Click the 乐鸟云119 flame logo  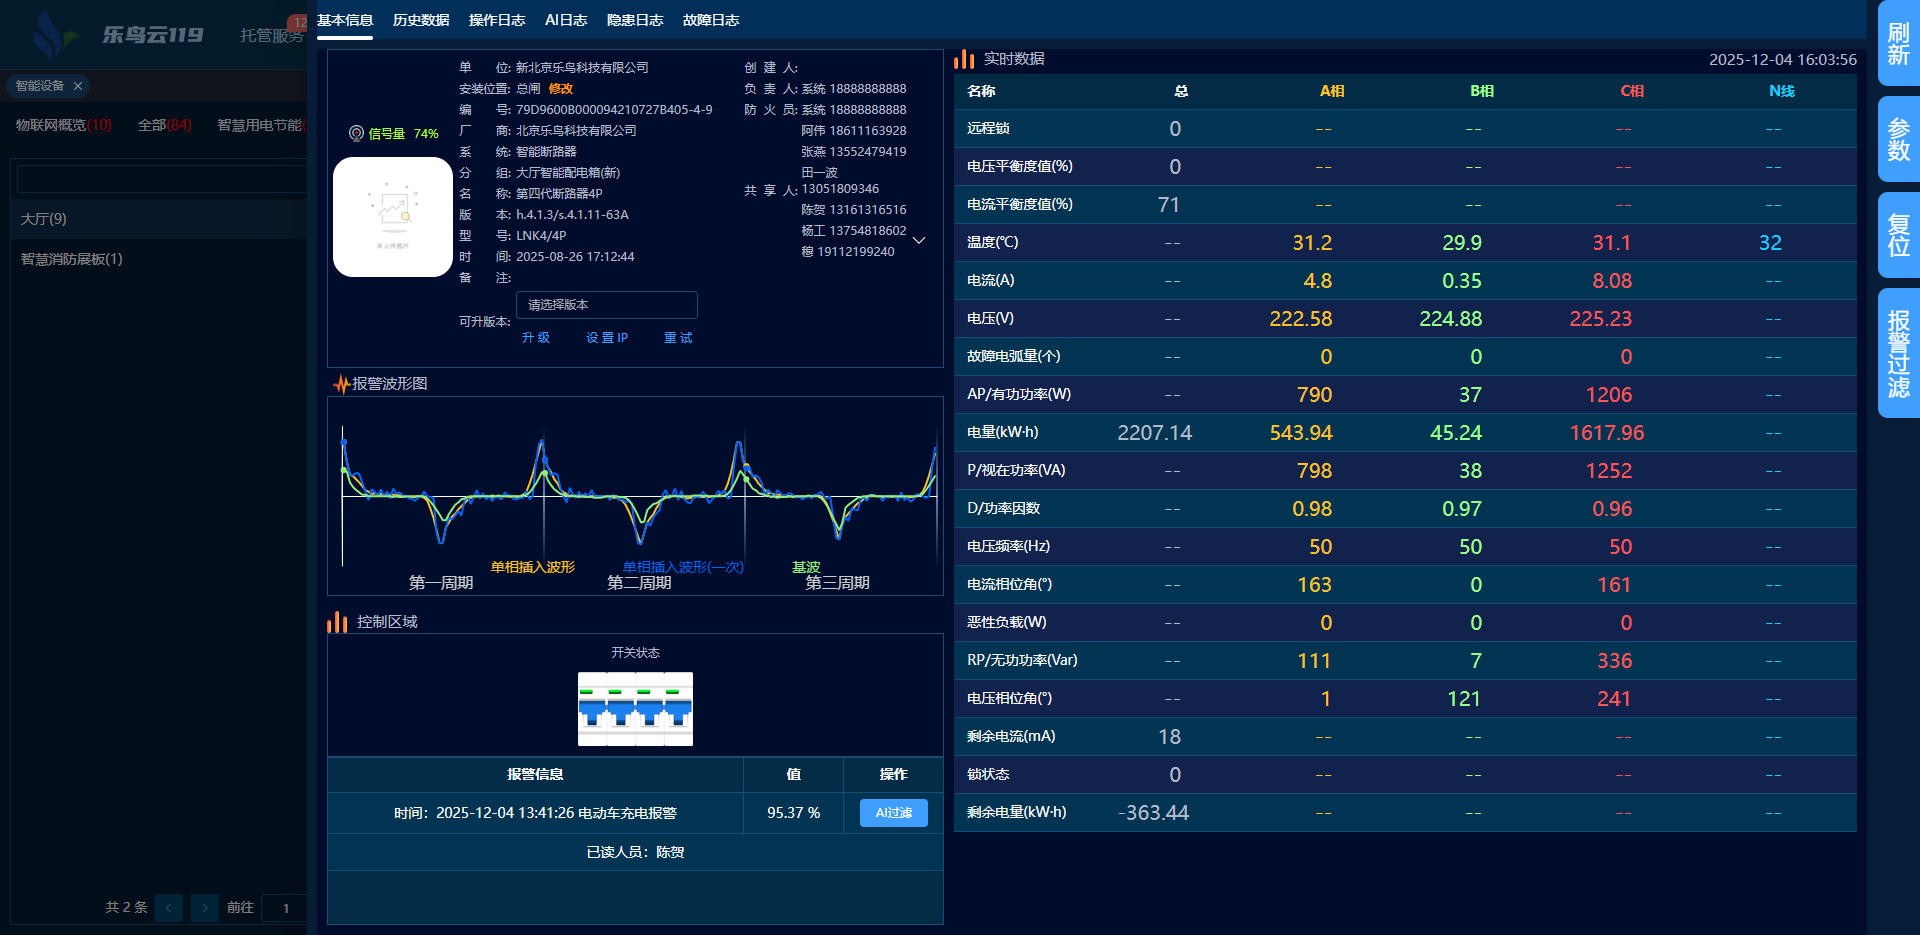click(x=50, y=35)
